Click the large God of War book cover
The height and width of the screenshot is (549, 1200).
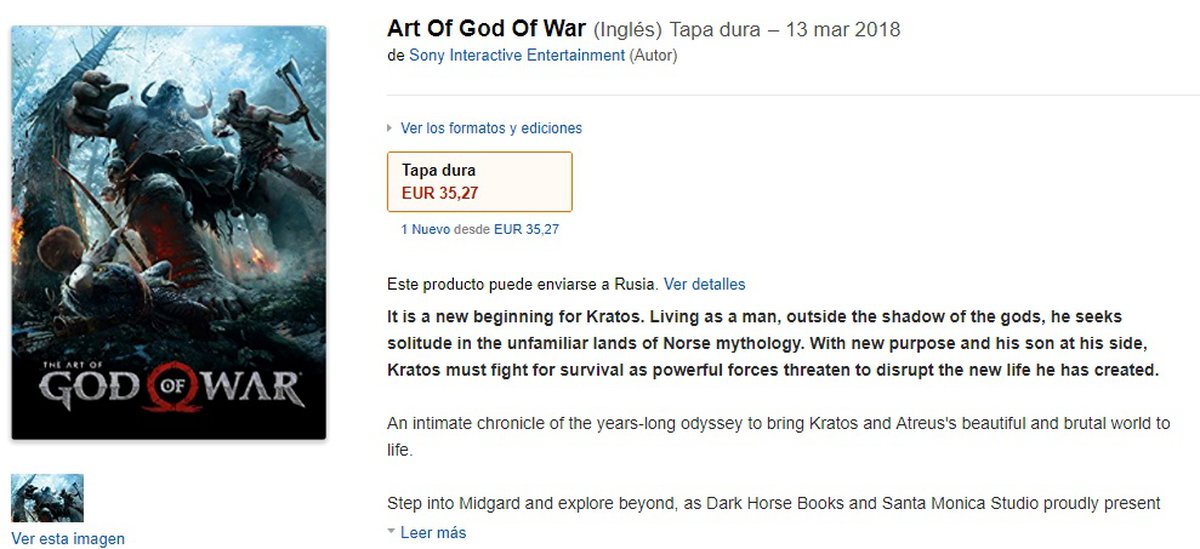click(169, 232)
